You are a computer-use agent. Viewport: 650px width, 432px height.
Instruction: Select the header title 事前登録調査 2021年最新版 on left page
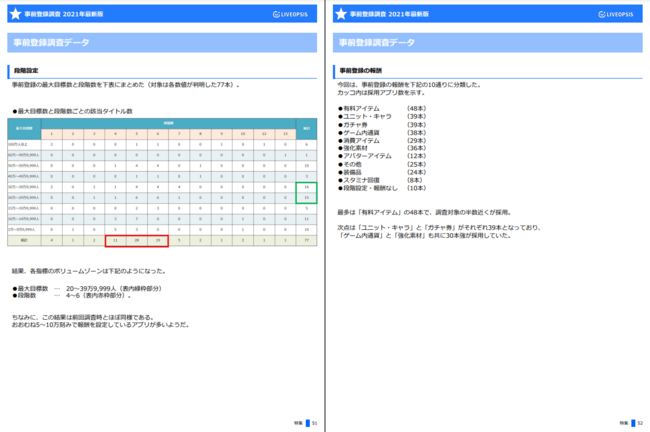click(x=64, y=14)
